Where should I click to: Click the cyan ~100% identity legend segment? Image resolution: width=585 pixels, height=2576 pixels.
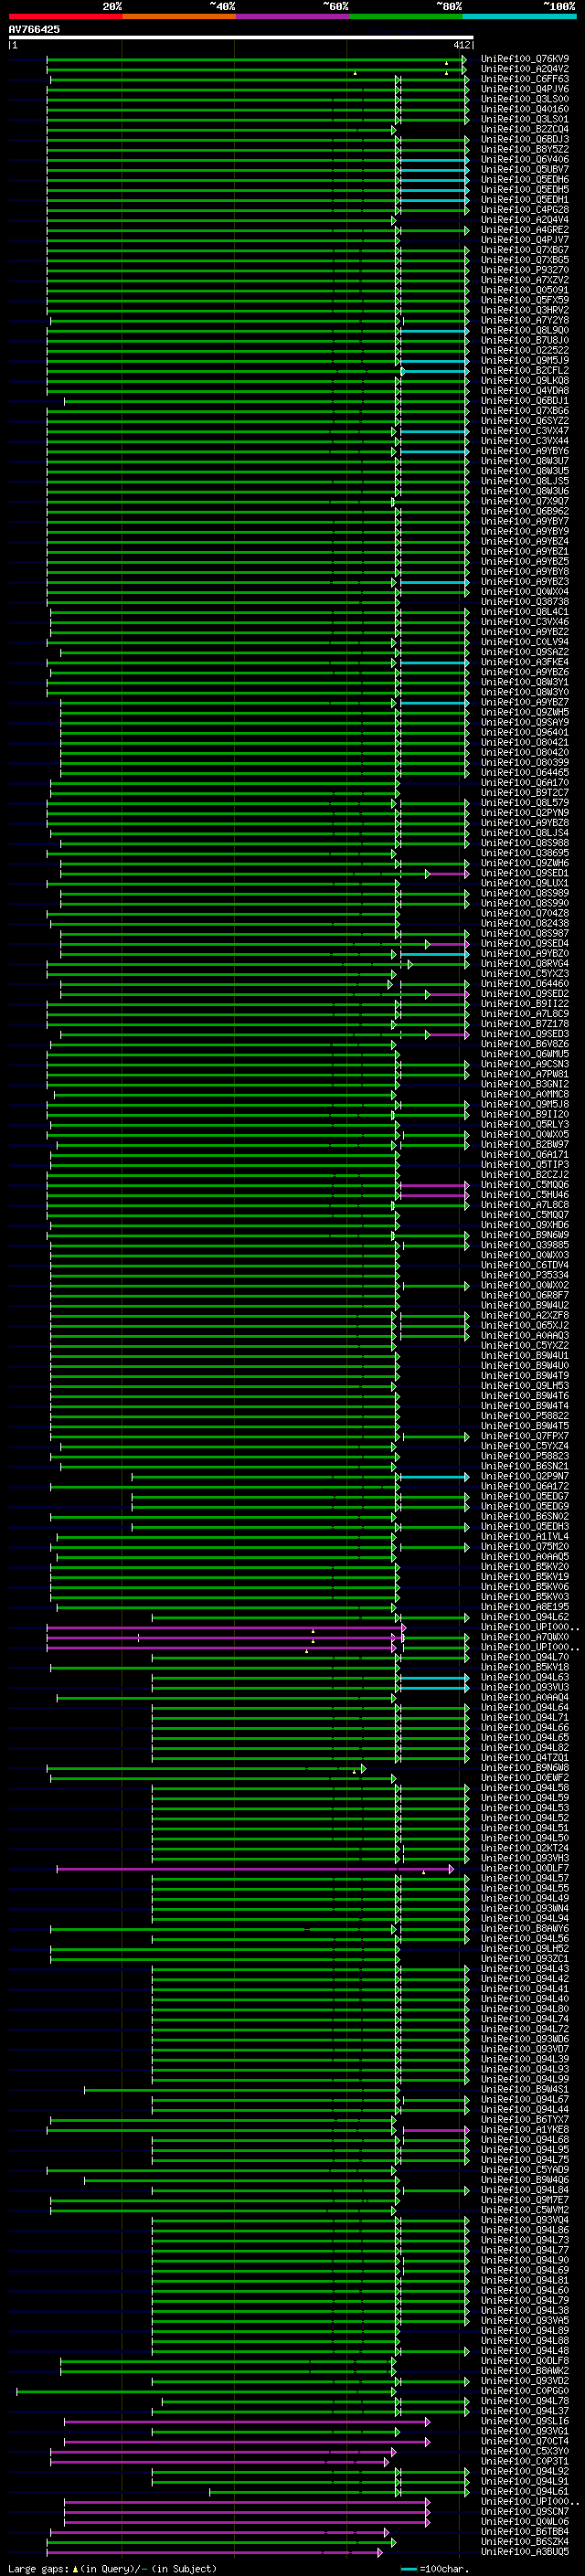click(519, 16)
